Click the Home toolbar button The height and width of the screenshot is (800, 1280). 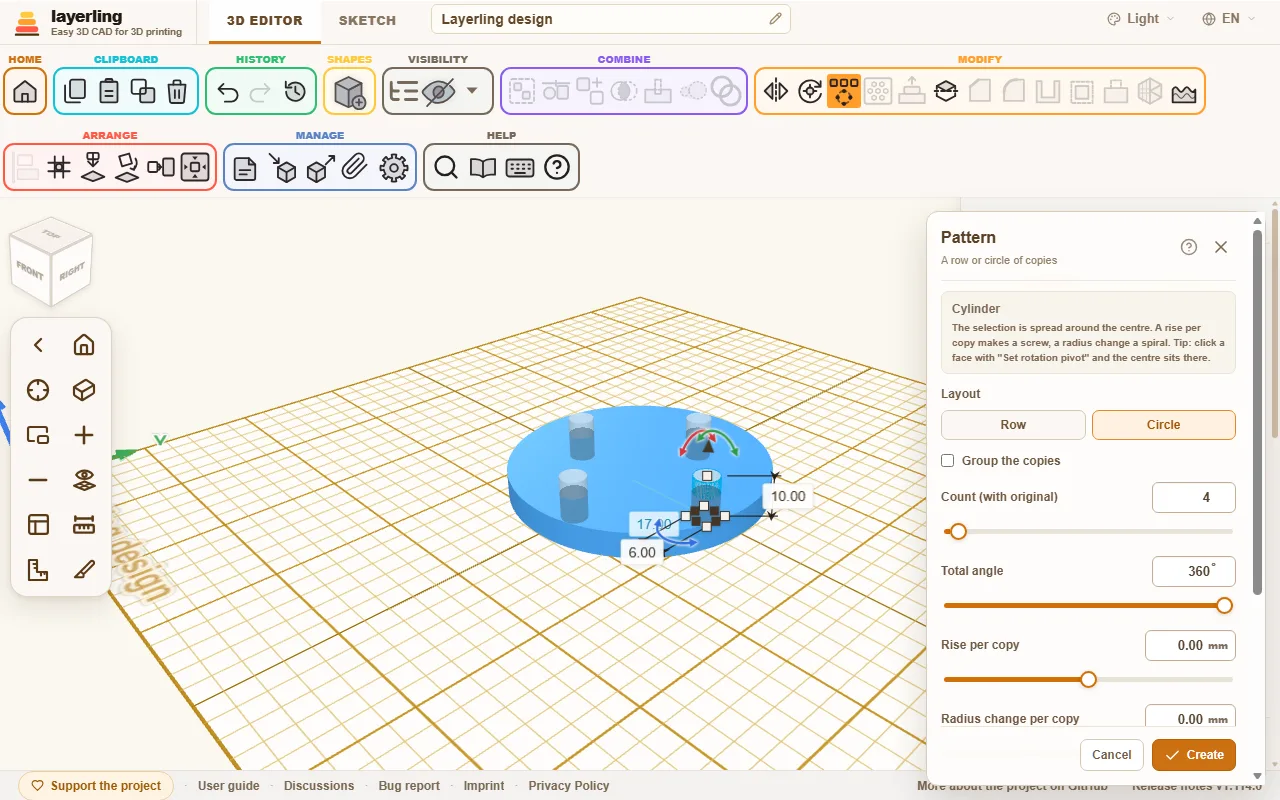(25, 92)
